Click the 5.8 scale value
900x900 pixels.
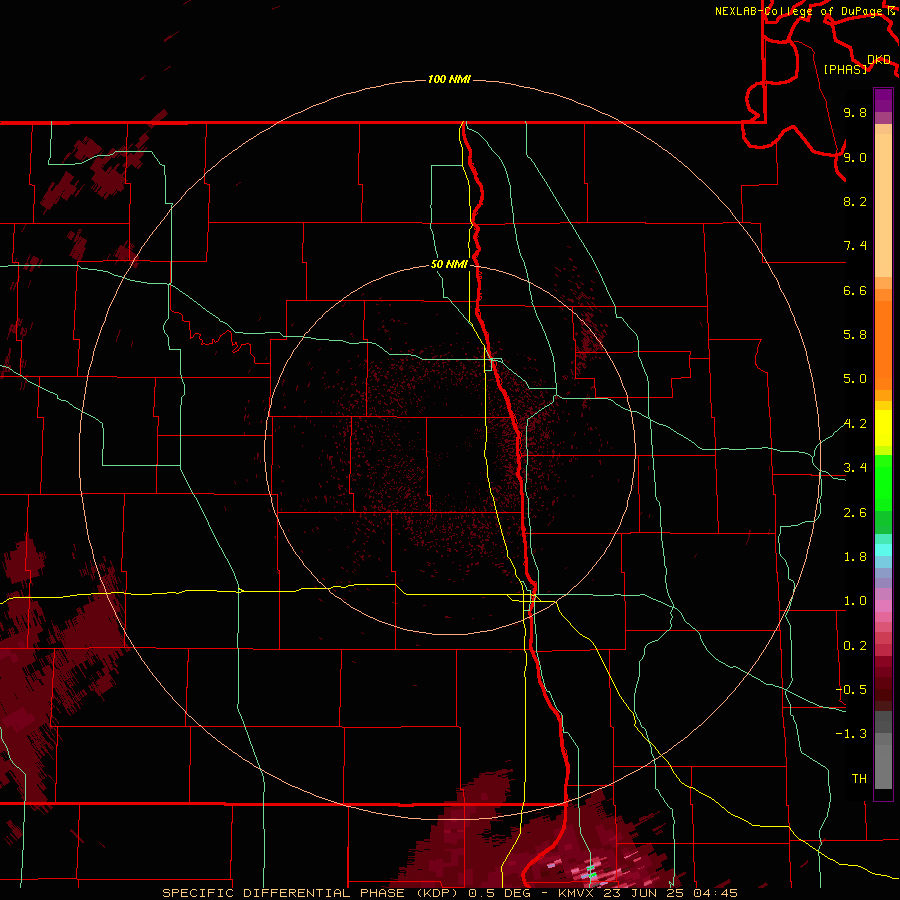[x=855, y=335]
